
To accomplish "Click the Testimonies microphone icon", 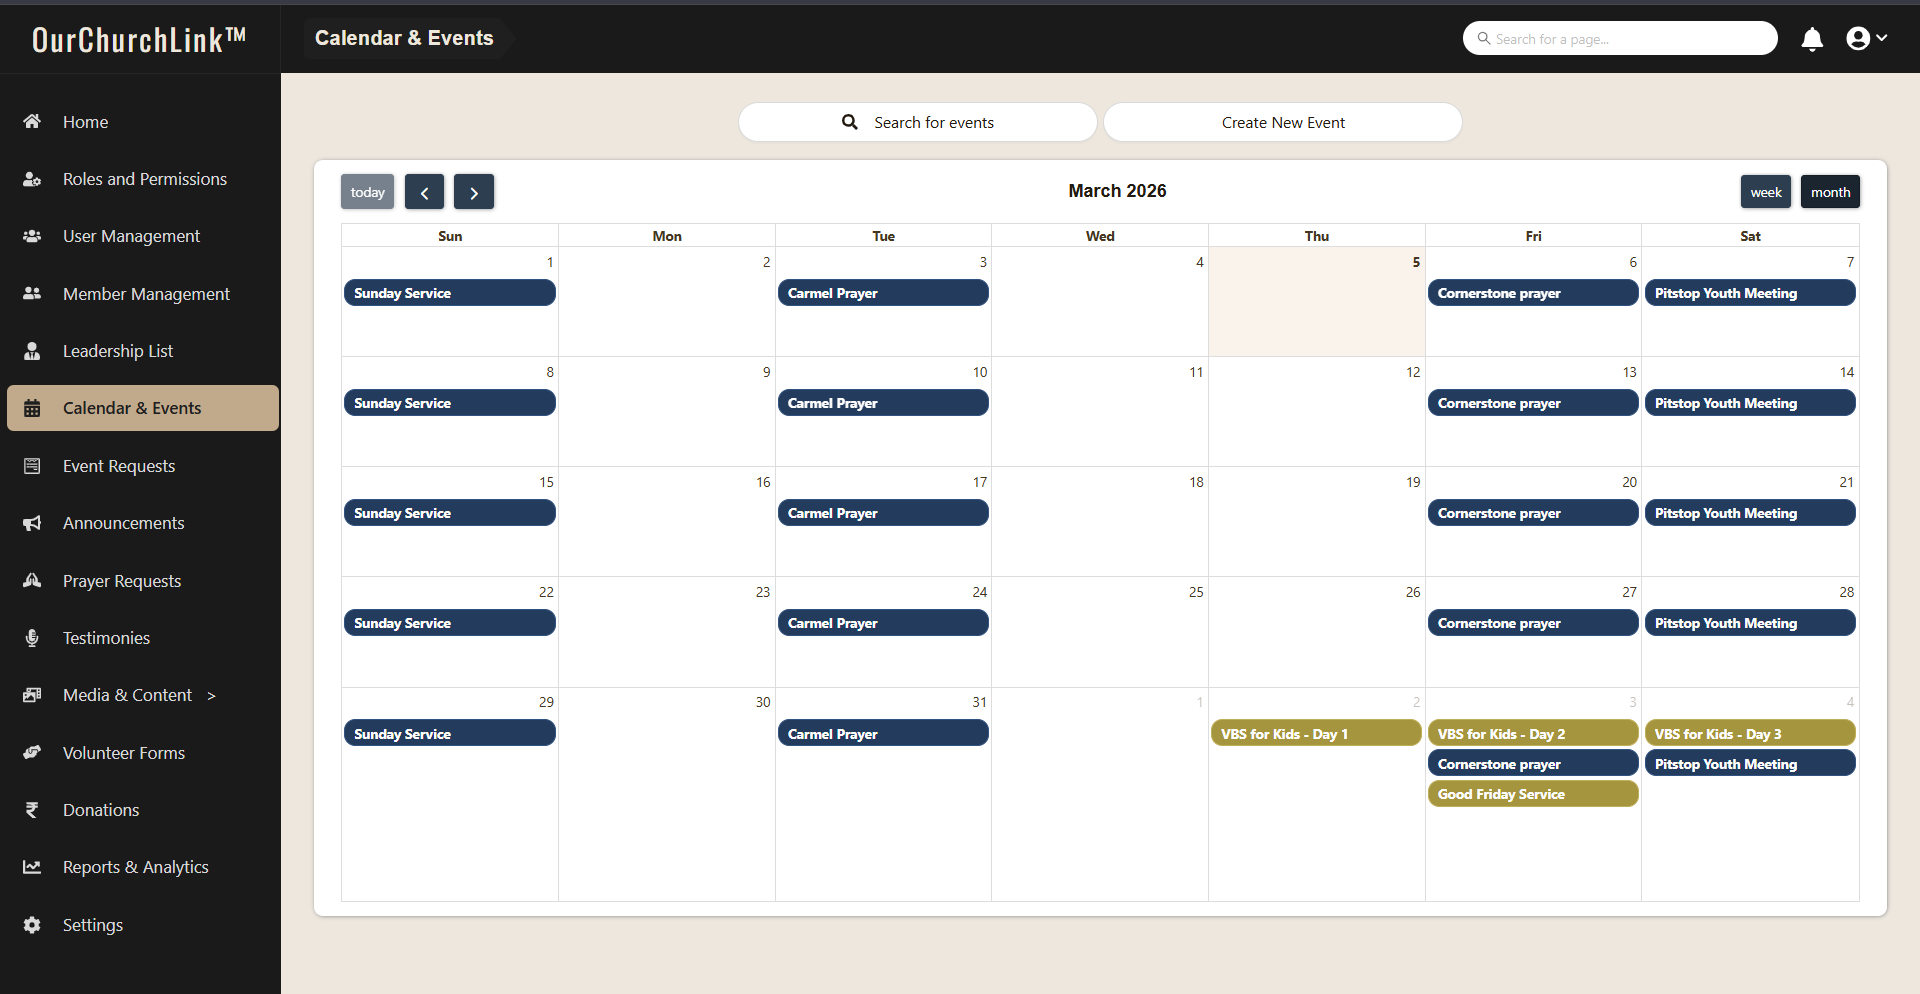I will click(x=32, y=638).
